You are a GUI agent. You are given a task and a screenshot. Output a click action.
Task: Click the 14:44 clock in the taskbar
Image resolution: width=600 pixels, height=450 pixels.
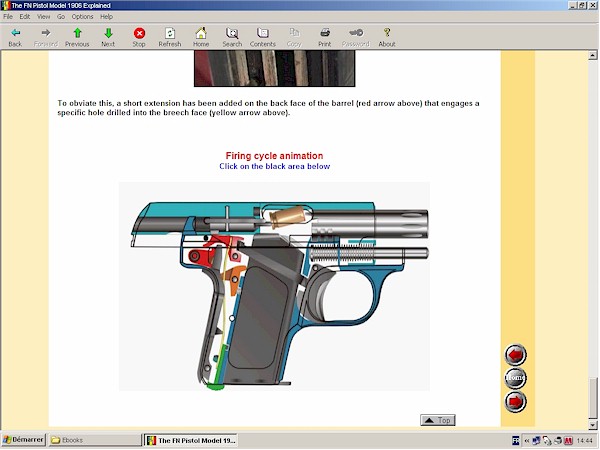pyautogui.click(x=584, y=441)
